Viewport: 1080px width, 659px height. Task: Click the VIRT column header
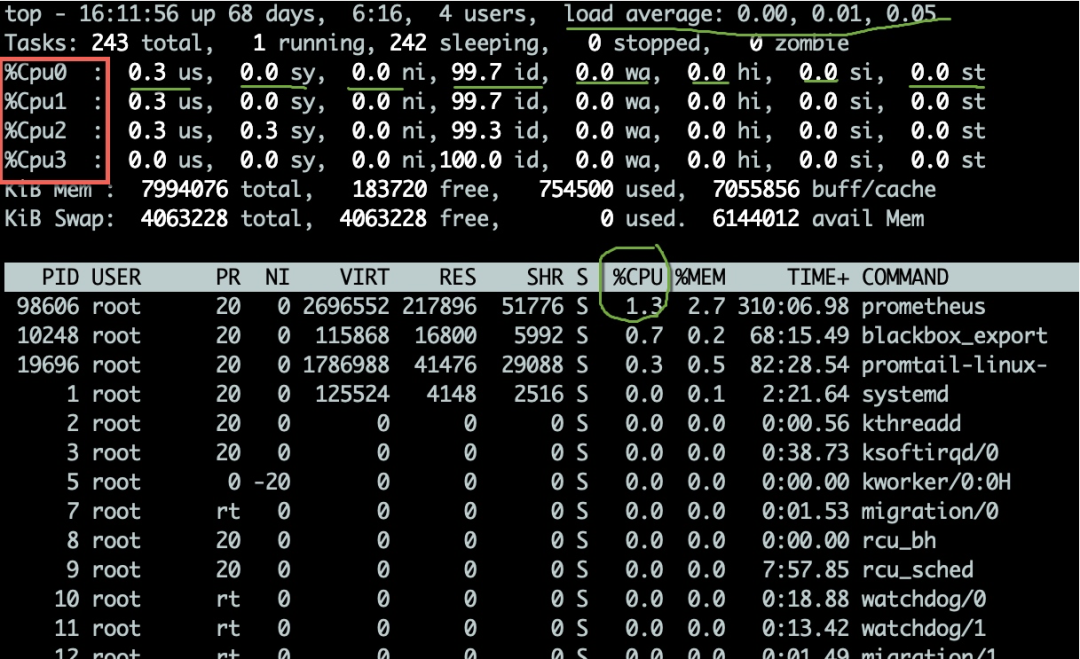click(364, 277)
